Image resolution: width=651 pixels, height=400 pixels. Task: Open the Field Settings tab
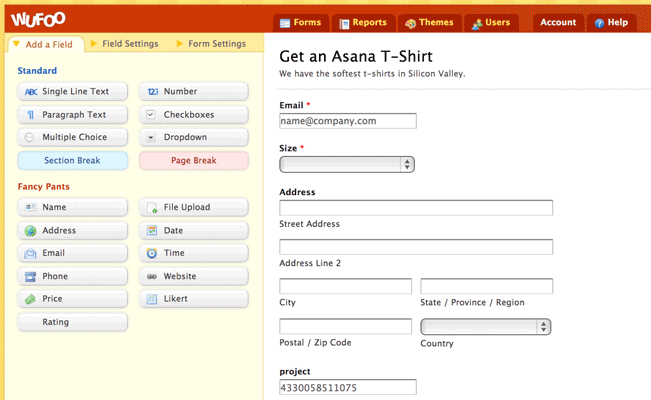tap(124, 44)
